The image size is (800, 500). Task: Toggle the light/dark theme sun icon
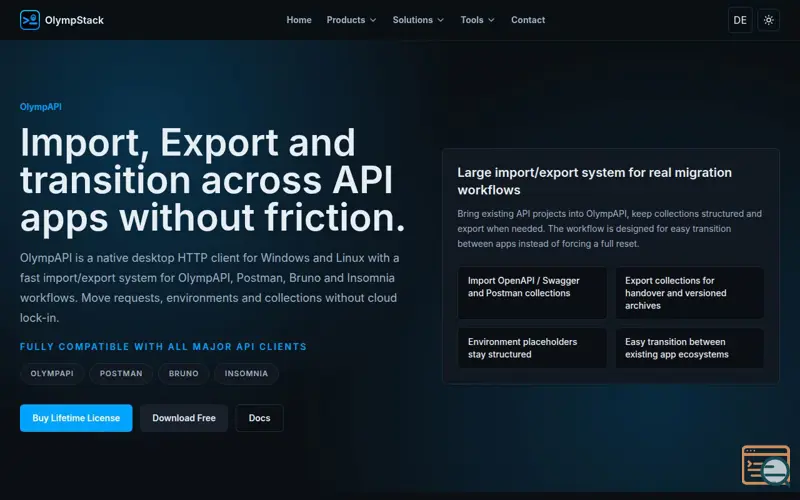tap(768, 20)
